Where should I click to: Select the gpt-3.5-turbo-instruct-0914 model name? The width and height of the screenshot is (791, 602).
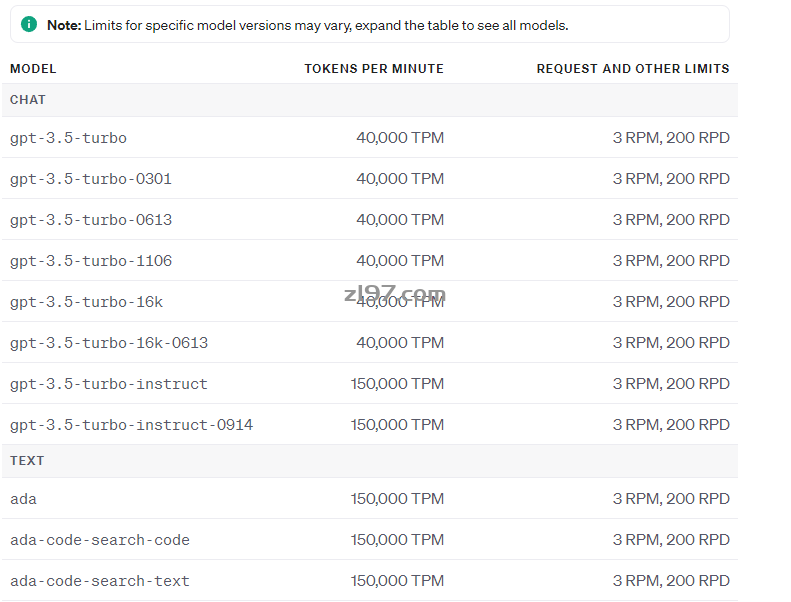click(x=131, y=425)
